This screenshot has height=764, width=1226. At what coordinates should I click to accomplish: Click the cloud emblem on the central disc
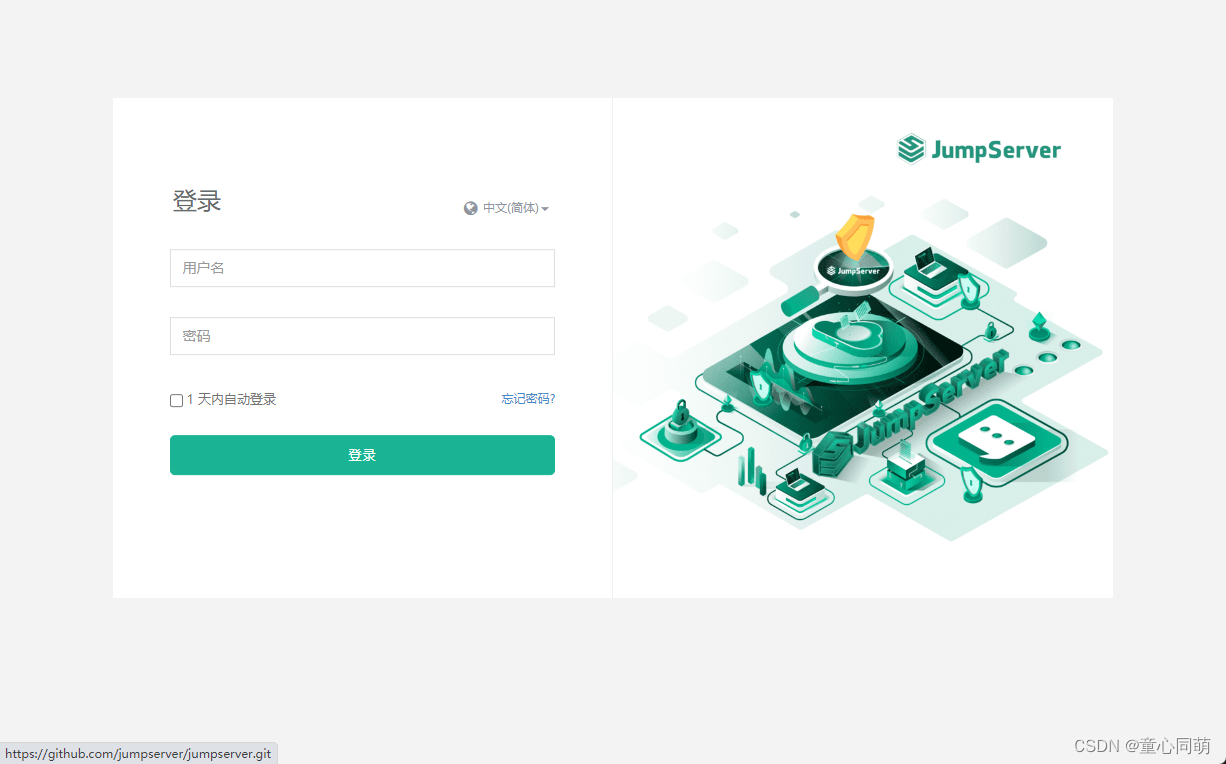pyautogui.click(x=850, y=333)
